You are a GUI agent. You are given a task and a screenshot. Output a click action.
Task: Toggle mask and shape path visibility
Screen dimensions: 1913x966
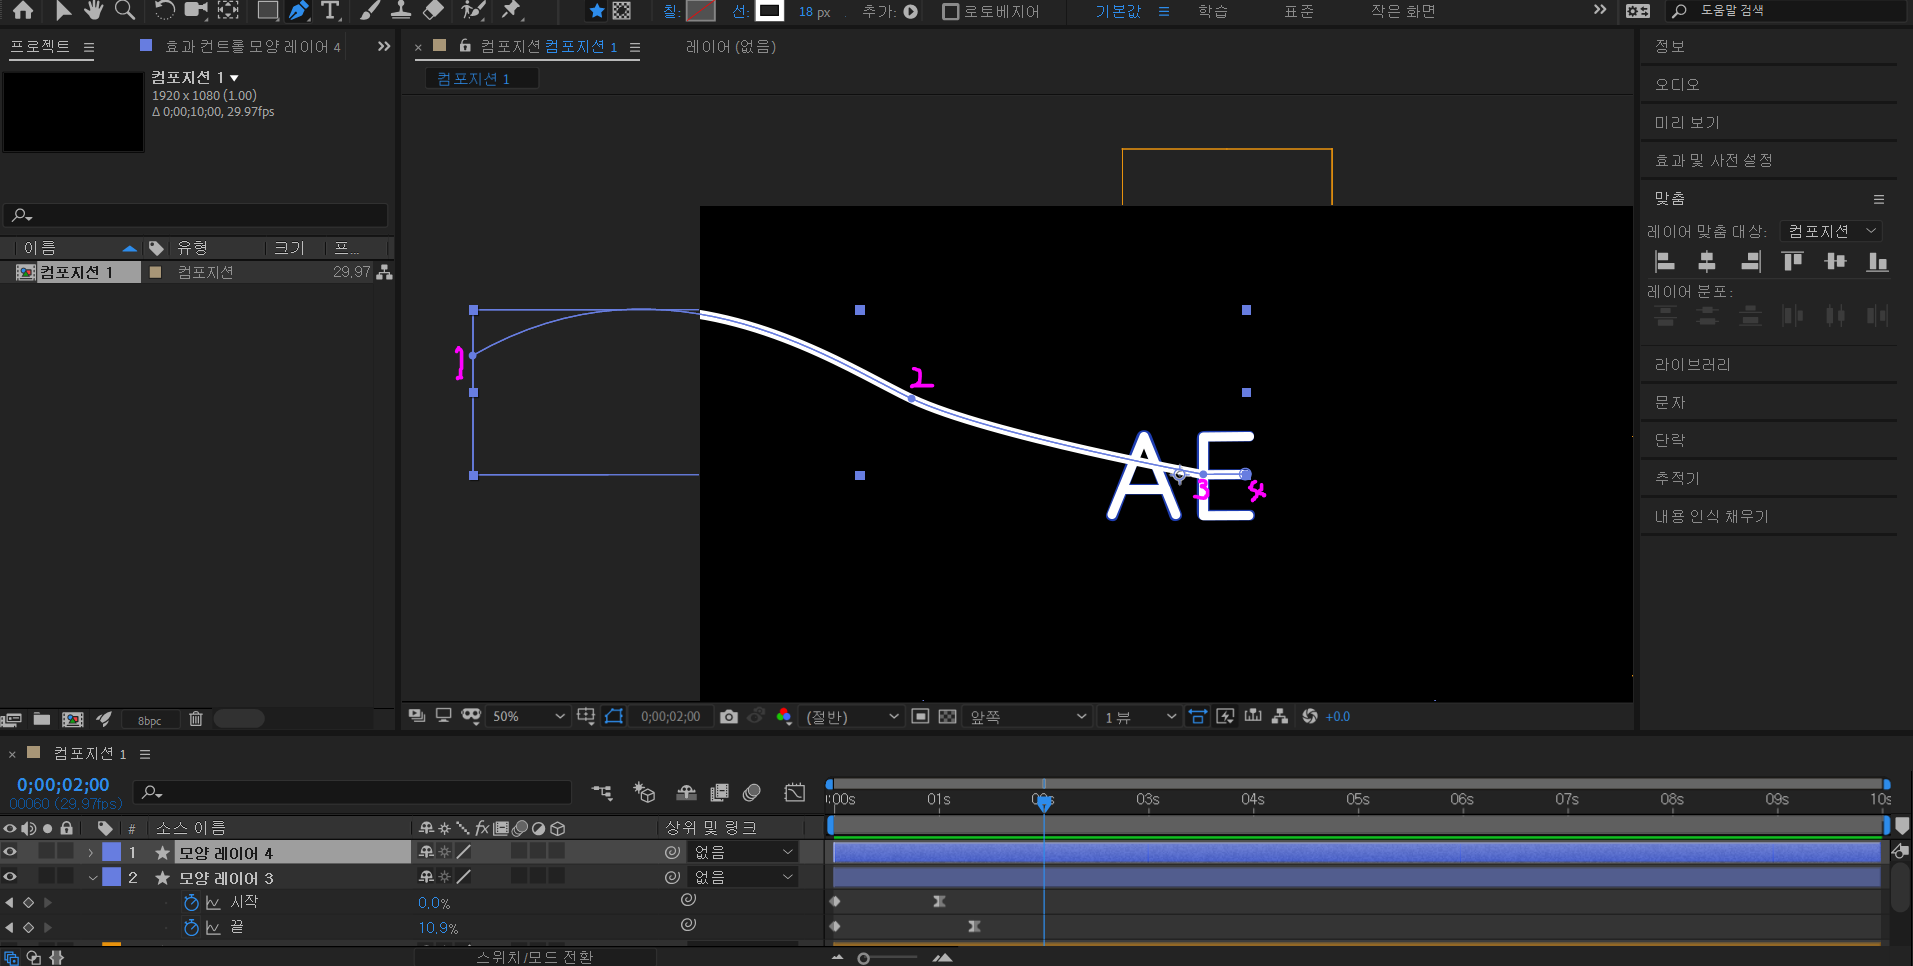click(x=614, y=716)
